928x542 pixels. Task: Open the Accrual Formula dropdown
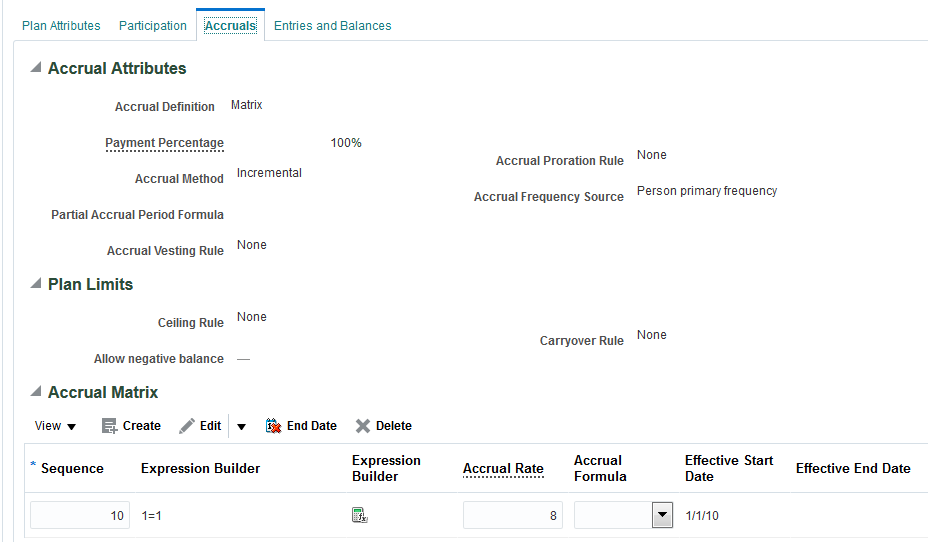click(x=661, y=515)
